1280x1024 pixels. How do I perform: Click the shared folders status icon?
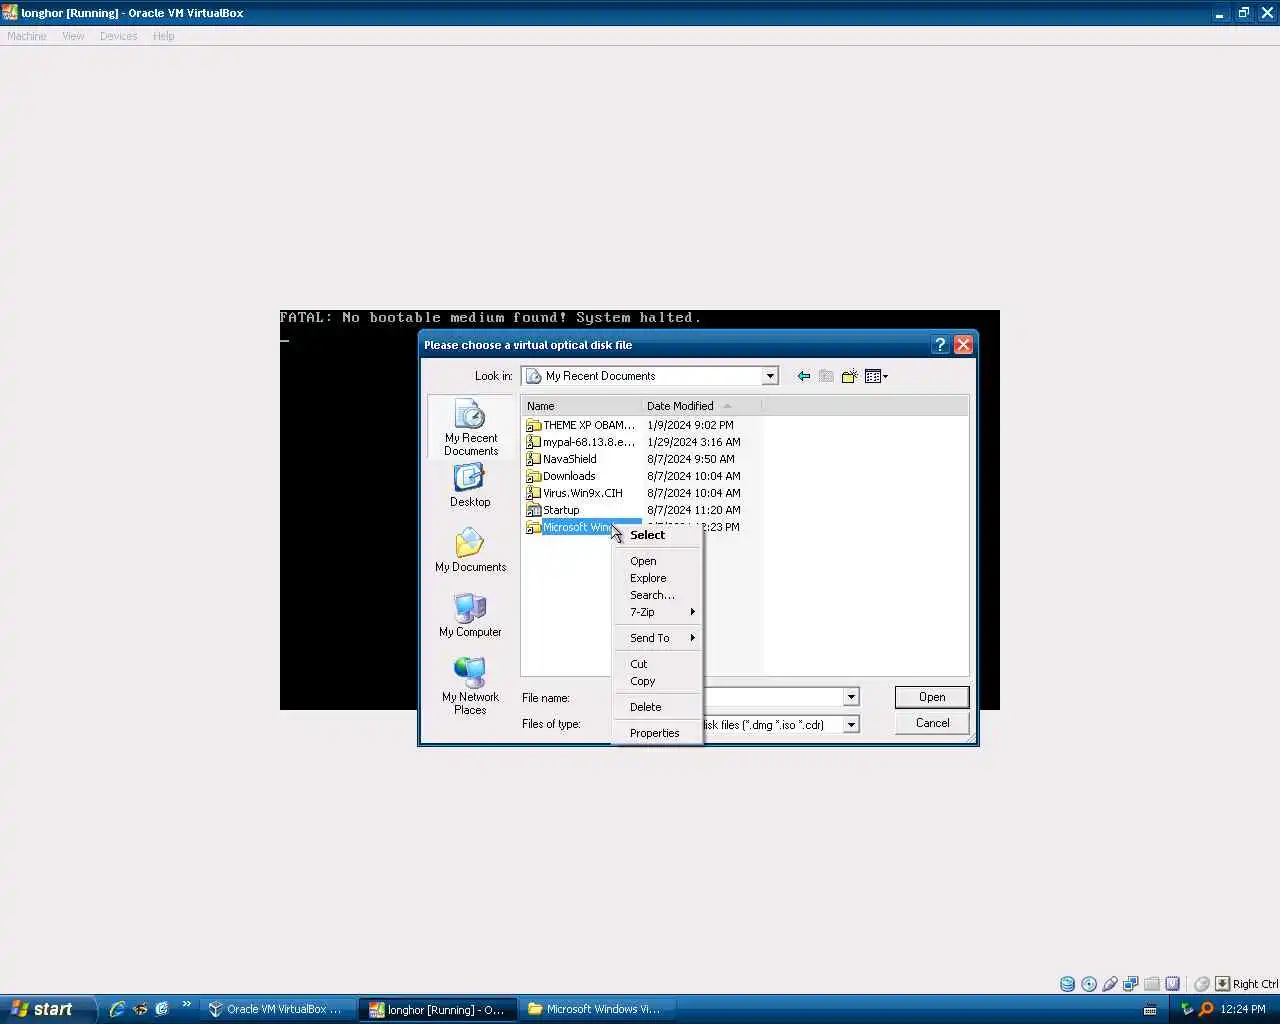1152,984
